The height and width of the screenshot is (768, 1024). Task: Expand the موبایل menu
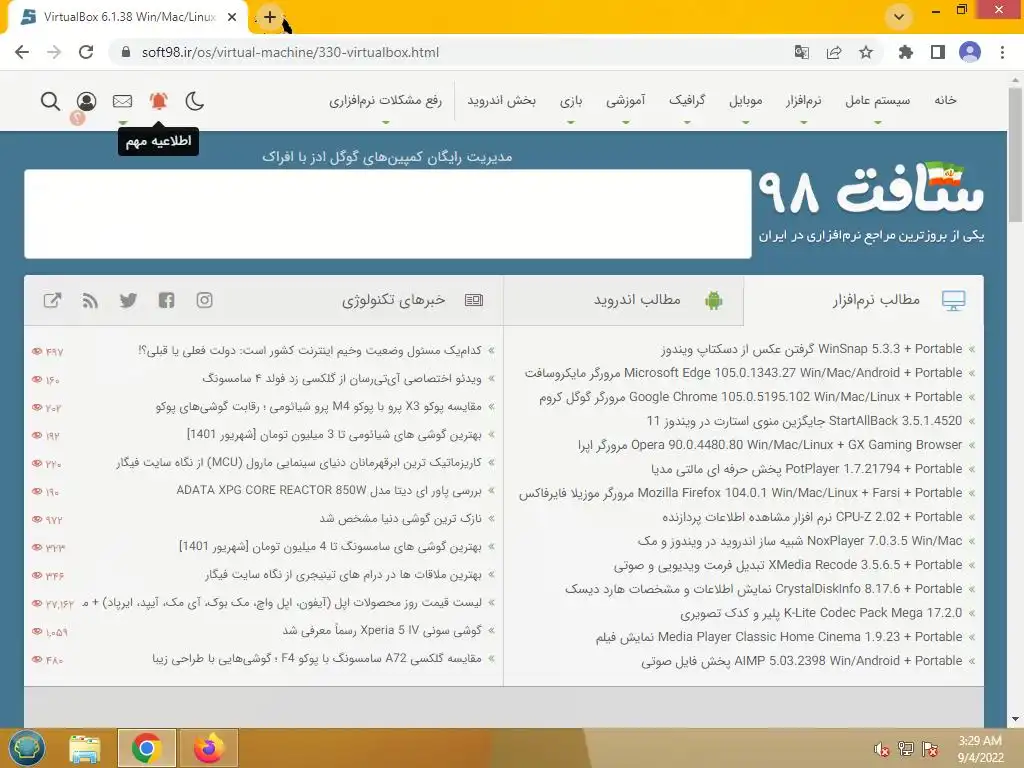pyautogui.click(x=746, y=100)
